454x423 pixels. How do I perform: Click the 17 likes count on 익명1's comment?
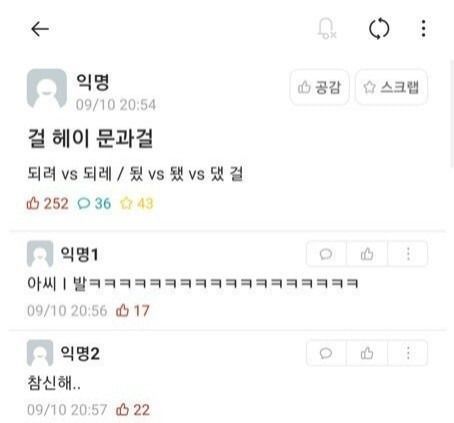[x=141, y=311]
